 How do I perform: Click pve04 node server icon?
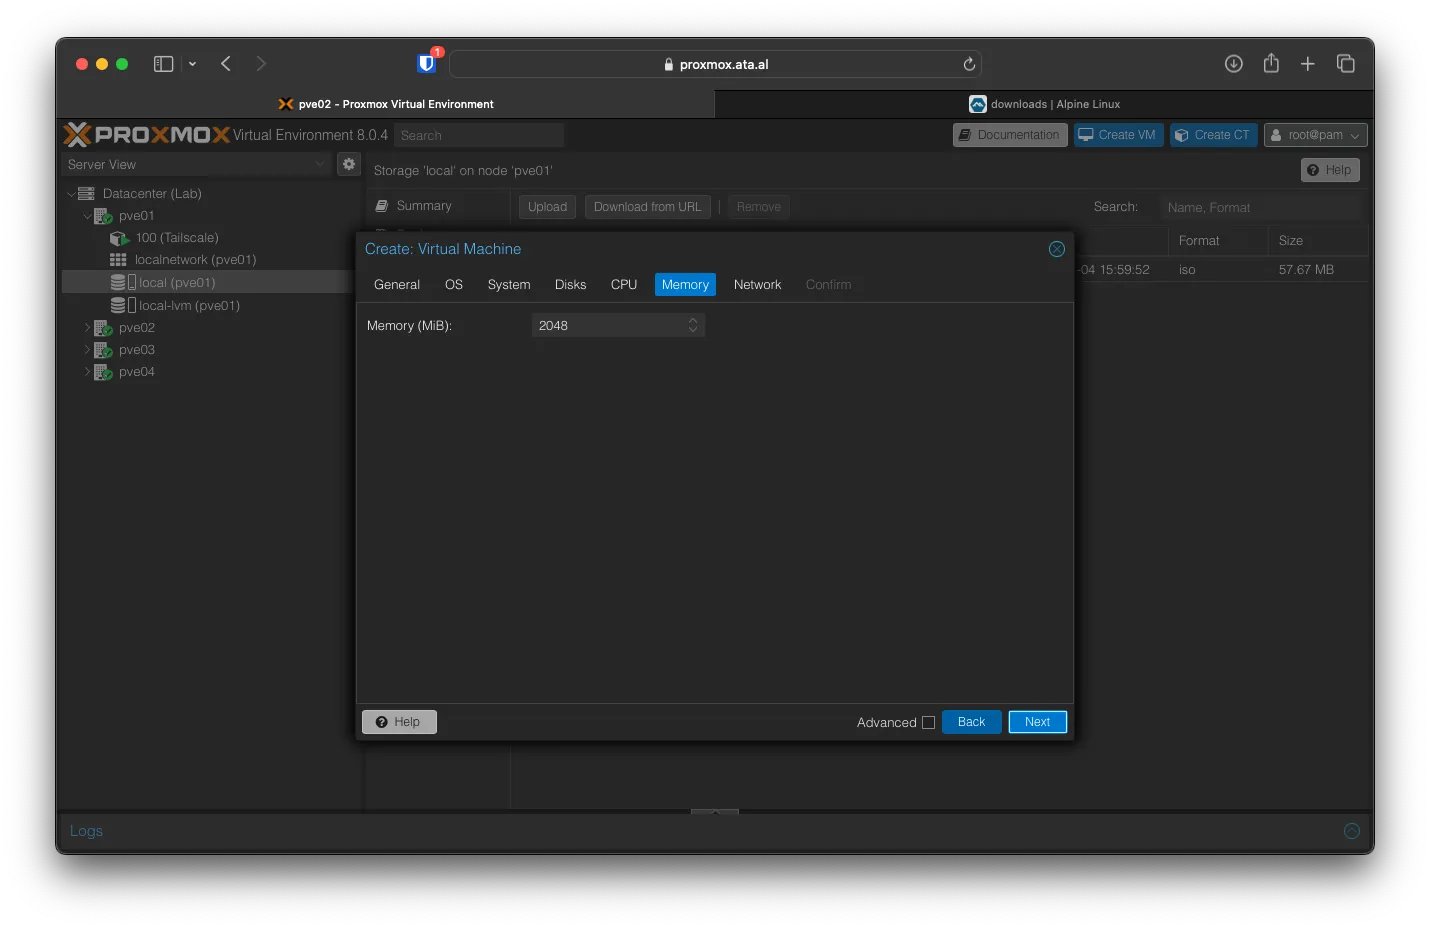click(x=103, y=372)
